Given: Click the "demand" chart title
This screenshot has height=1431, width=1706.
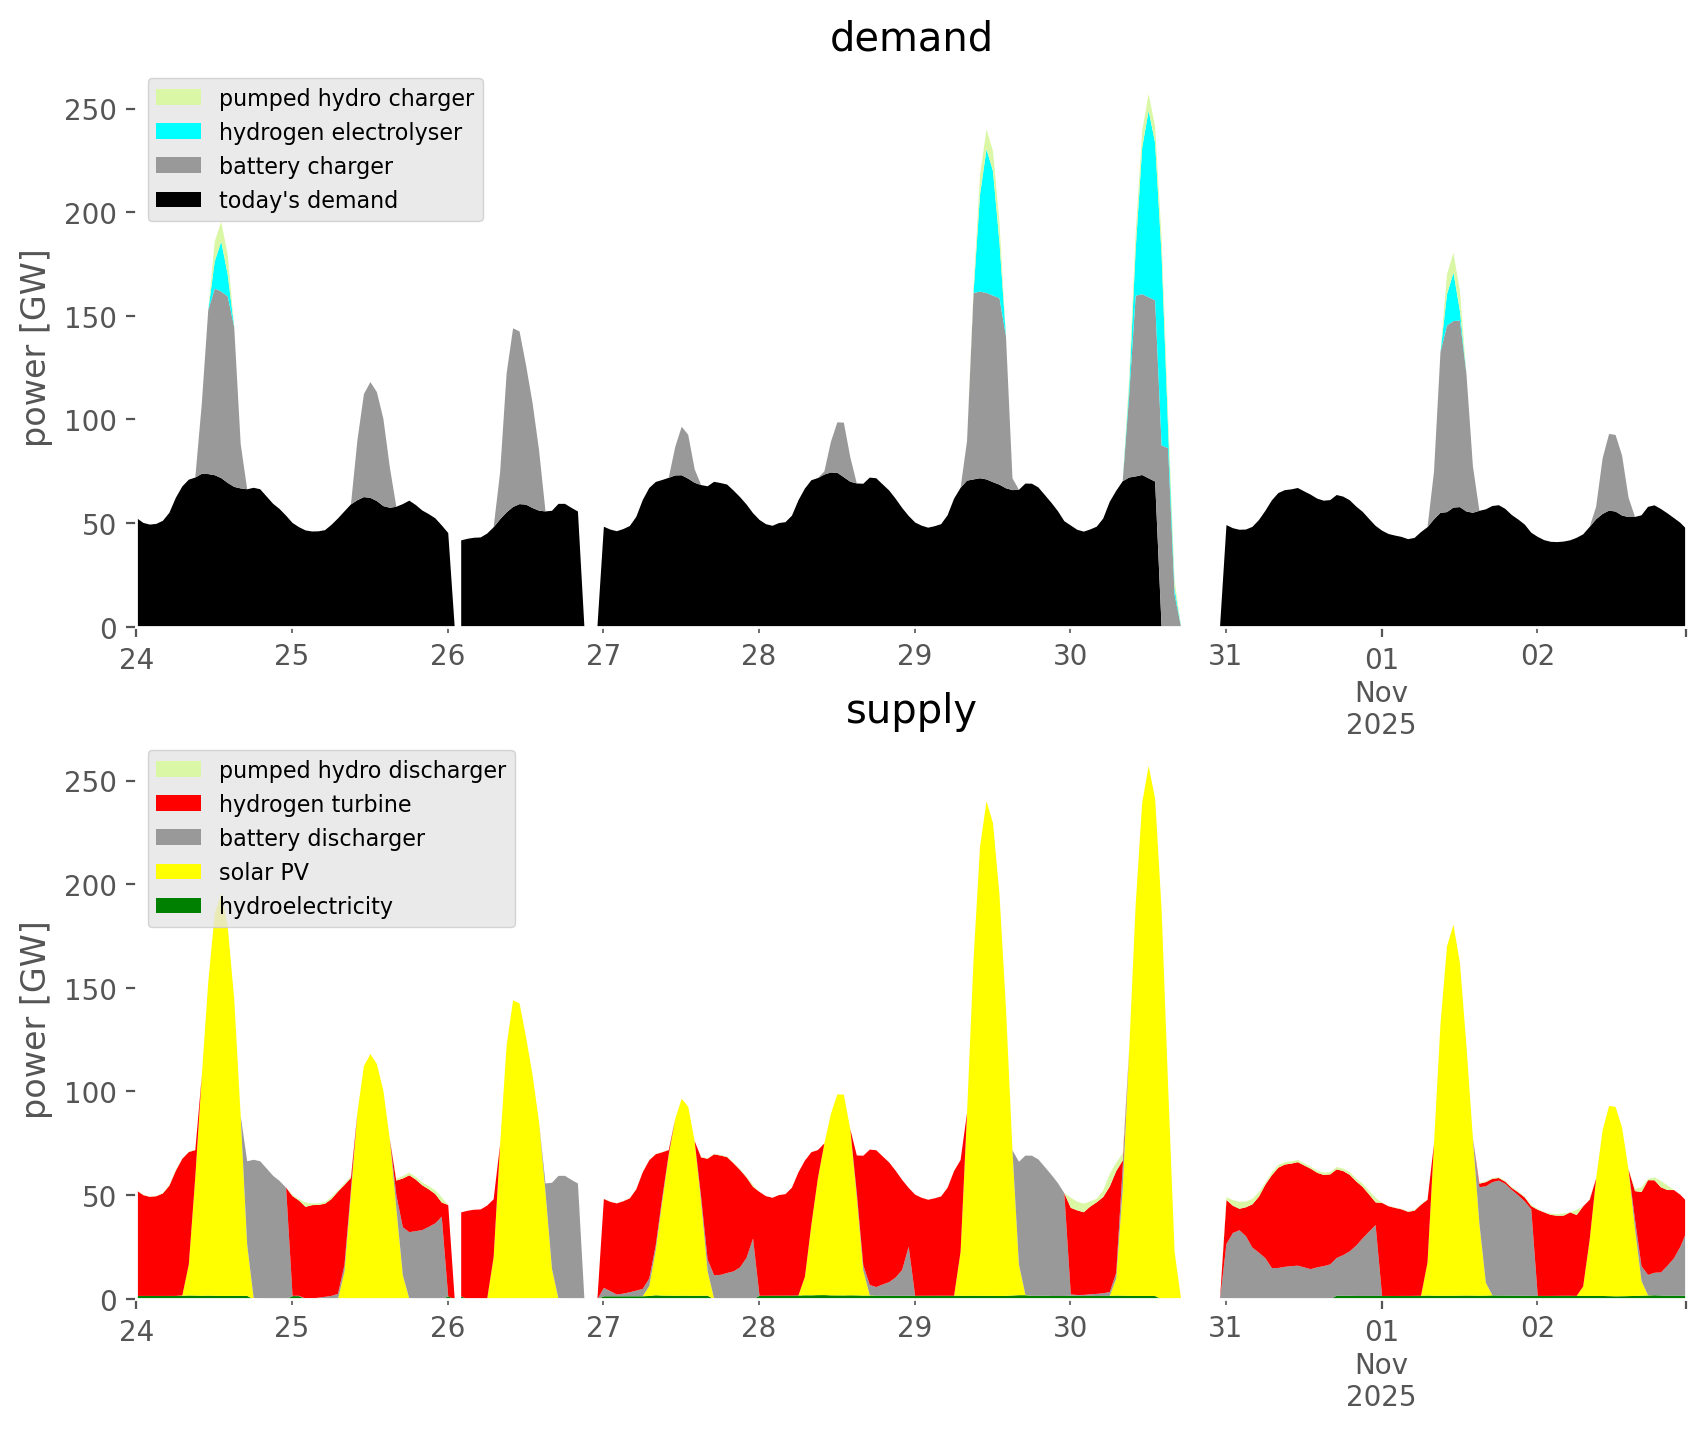Looking at the screenshot, I should point(910,38).
